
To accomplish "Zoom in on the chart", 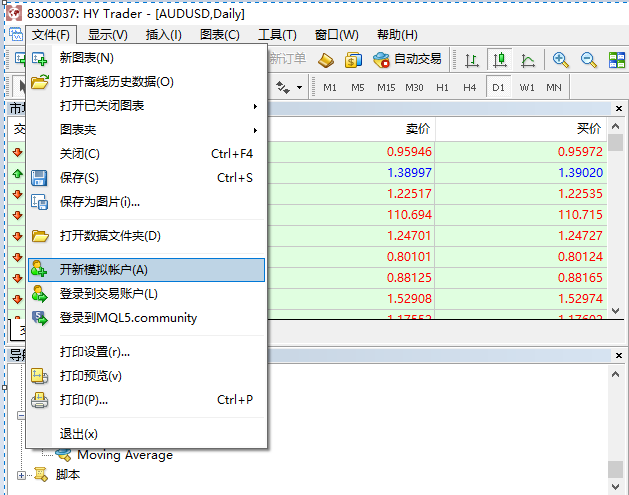I will point(561,60).
